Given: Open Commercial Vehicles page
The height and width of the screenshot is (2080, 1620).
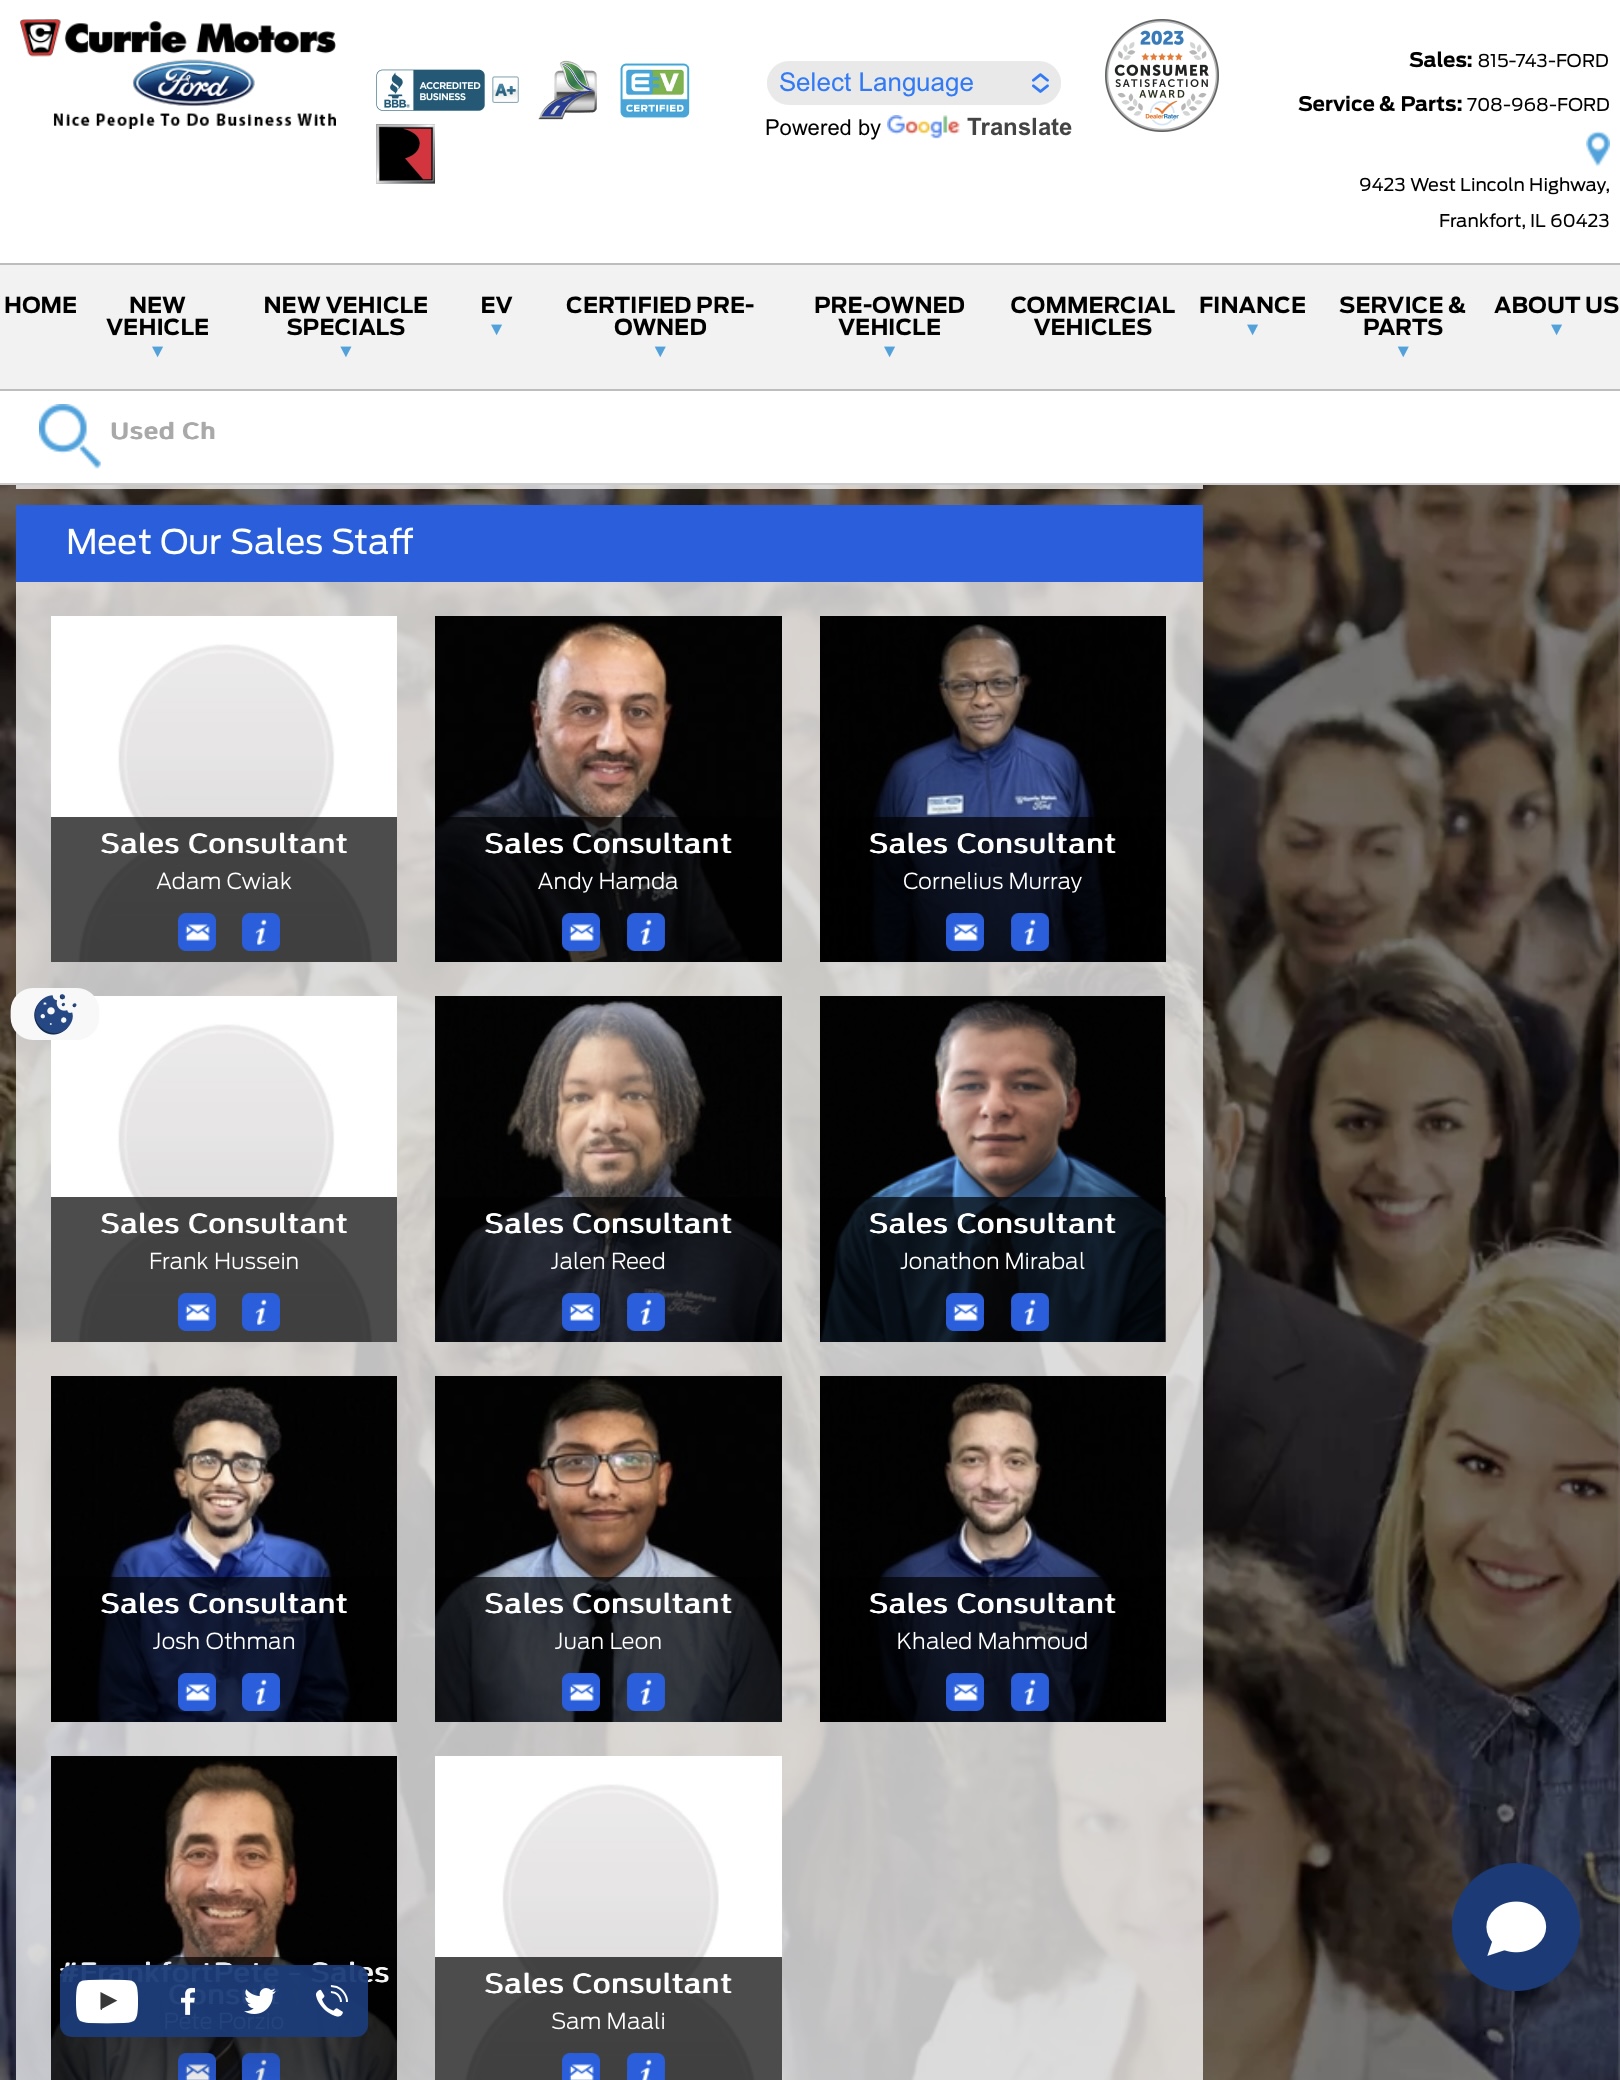Looking at the screenshot, I should (x=1092, y=316).
